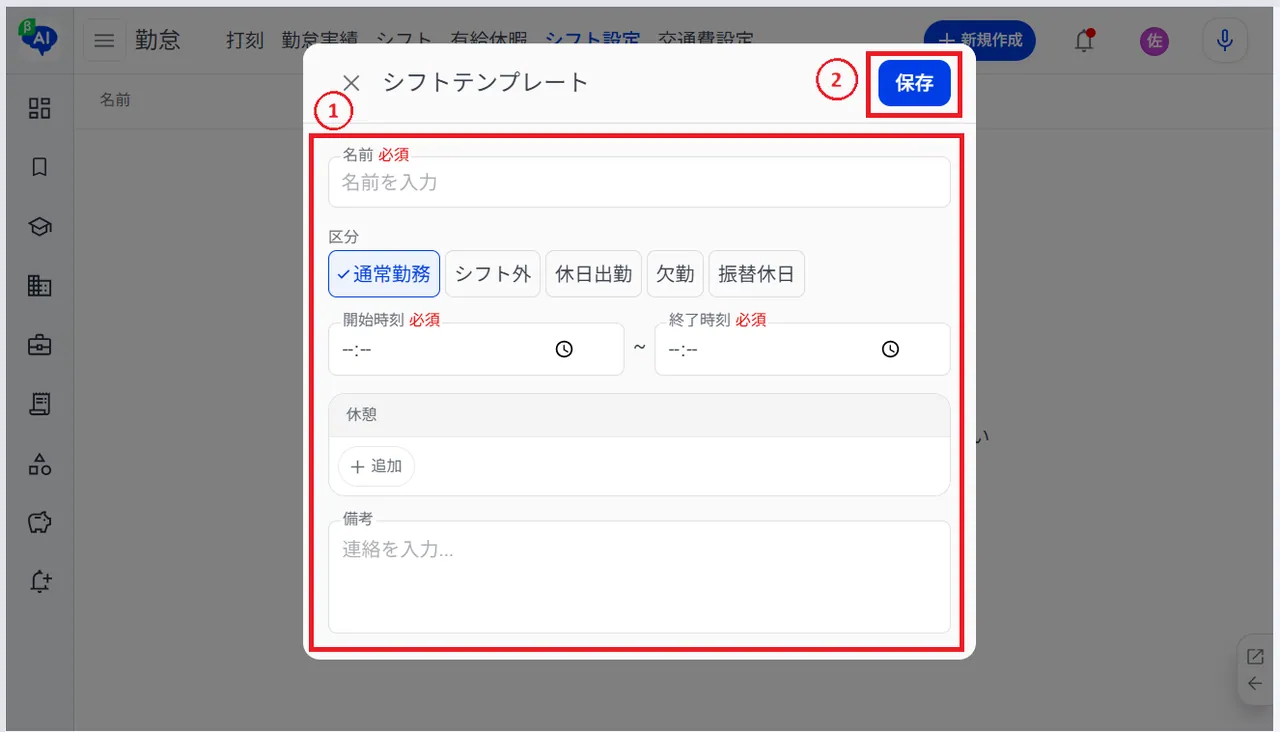Switch to 打刻 tab

[245, 40]
